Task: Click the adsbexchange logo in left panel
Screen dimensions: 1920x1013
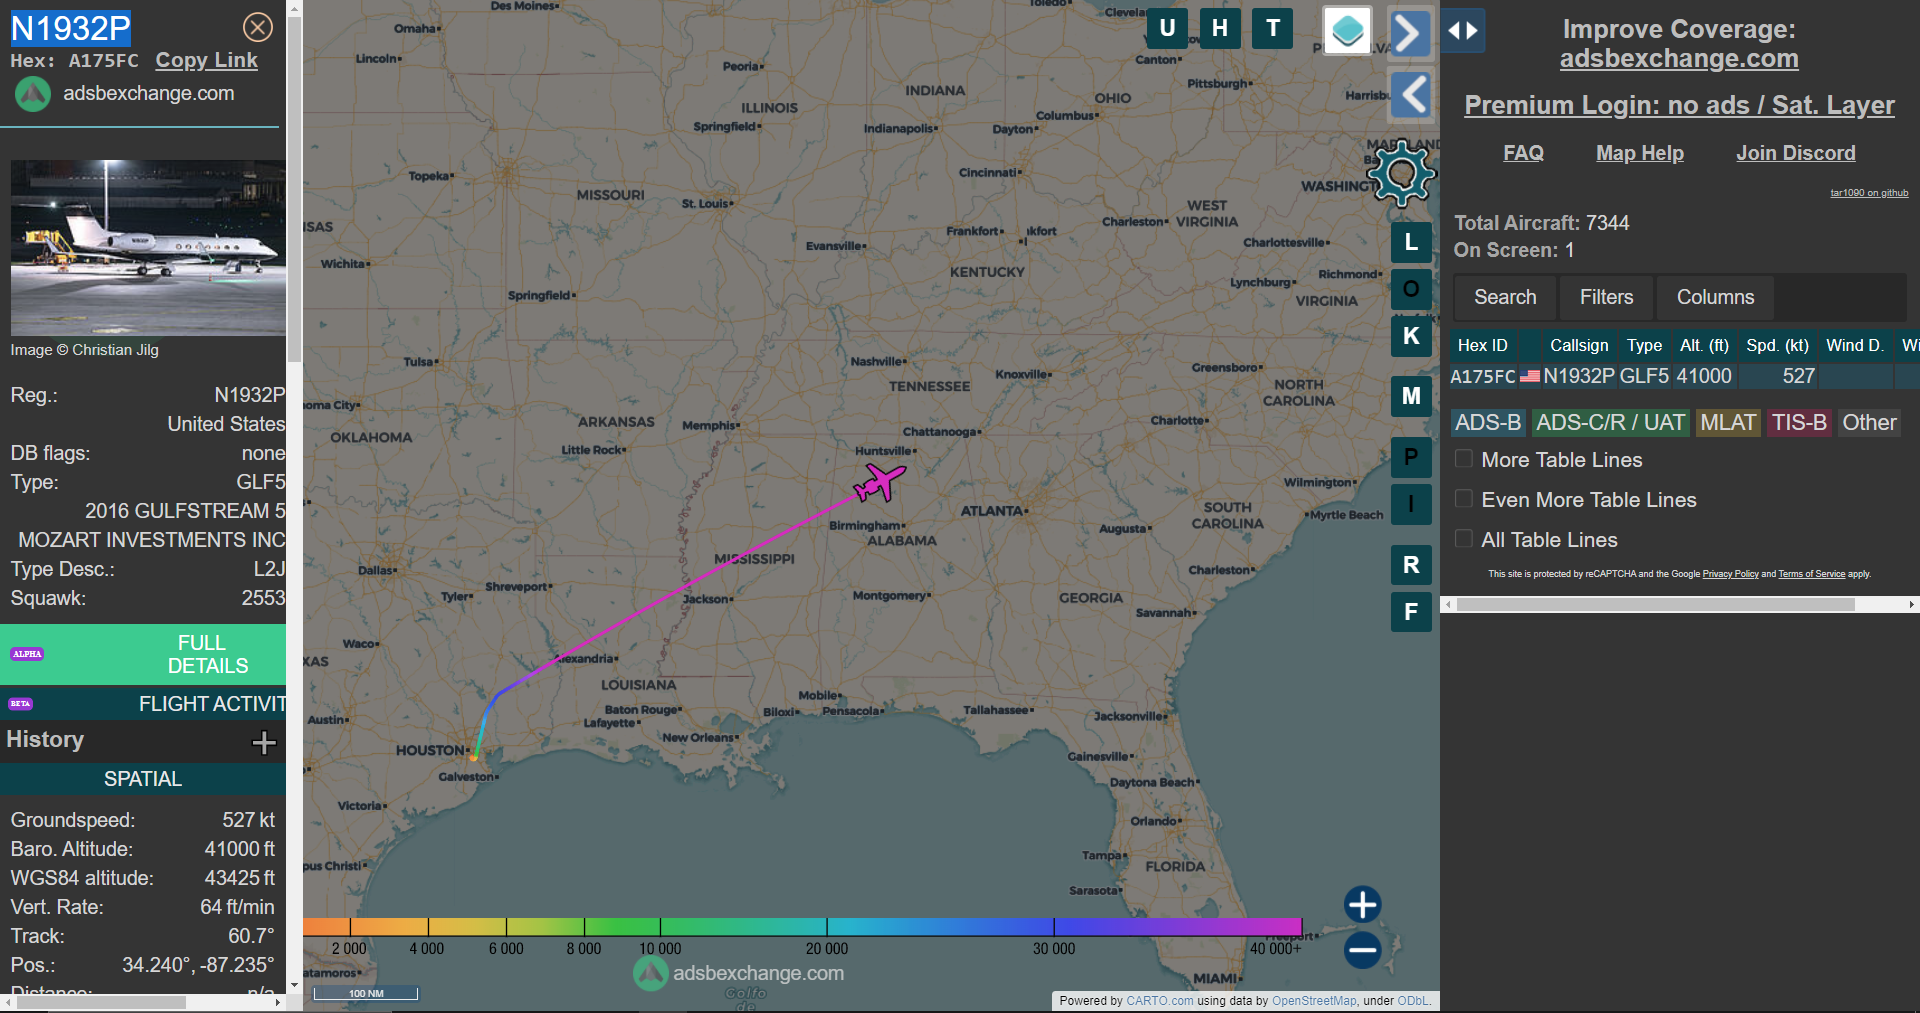Action: 33,95
